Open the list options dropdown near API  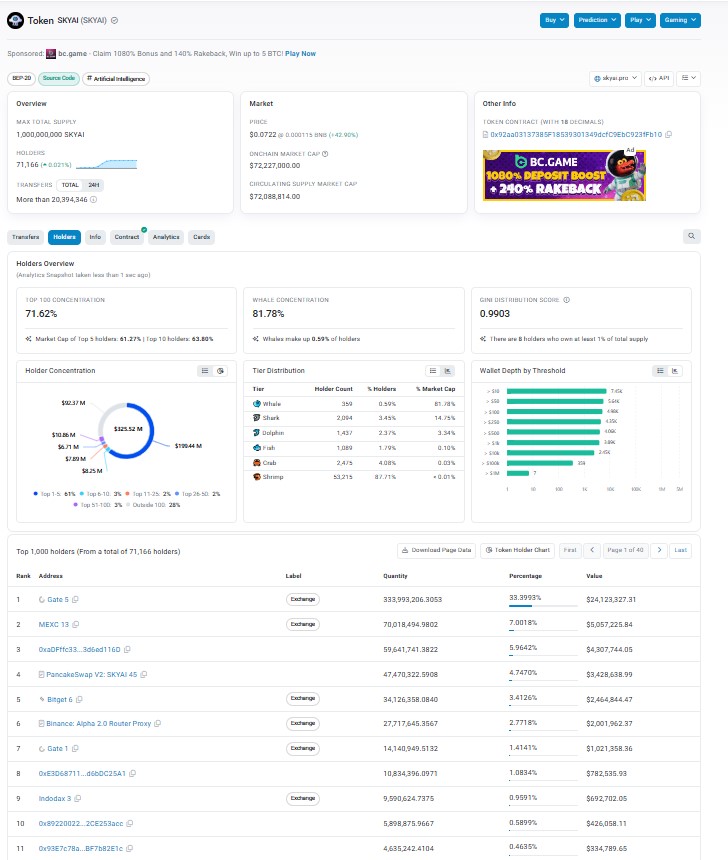689,78
